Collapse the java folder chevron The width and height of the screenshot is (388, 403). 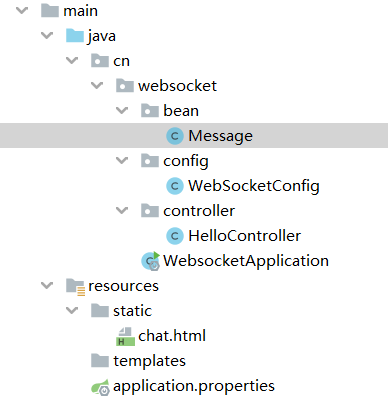click(47, 35)
